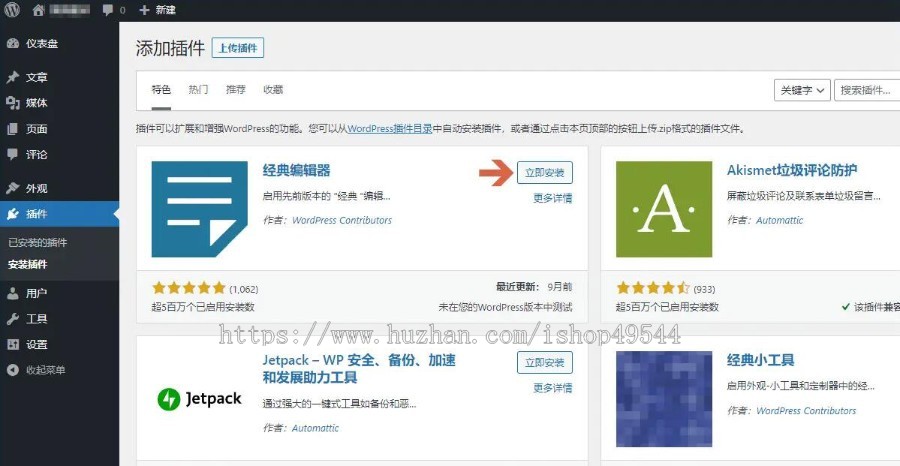Click the 用户 user icon

(13, 293)
